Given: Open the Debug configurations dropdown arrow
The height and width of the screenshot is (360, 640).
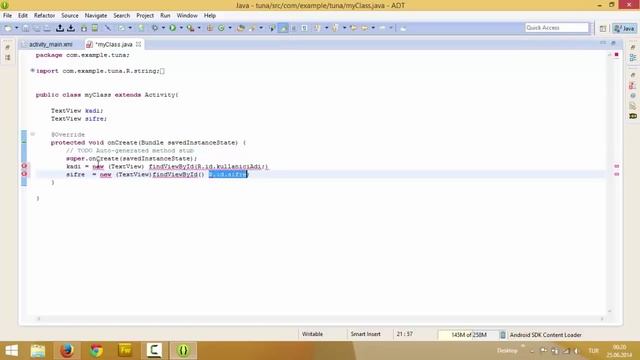Looking at the screenshot, I should coord(163,28).
